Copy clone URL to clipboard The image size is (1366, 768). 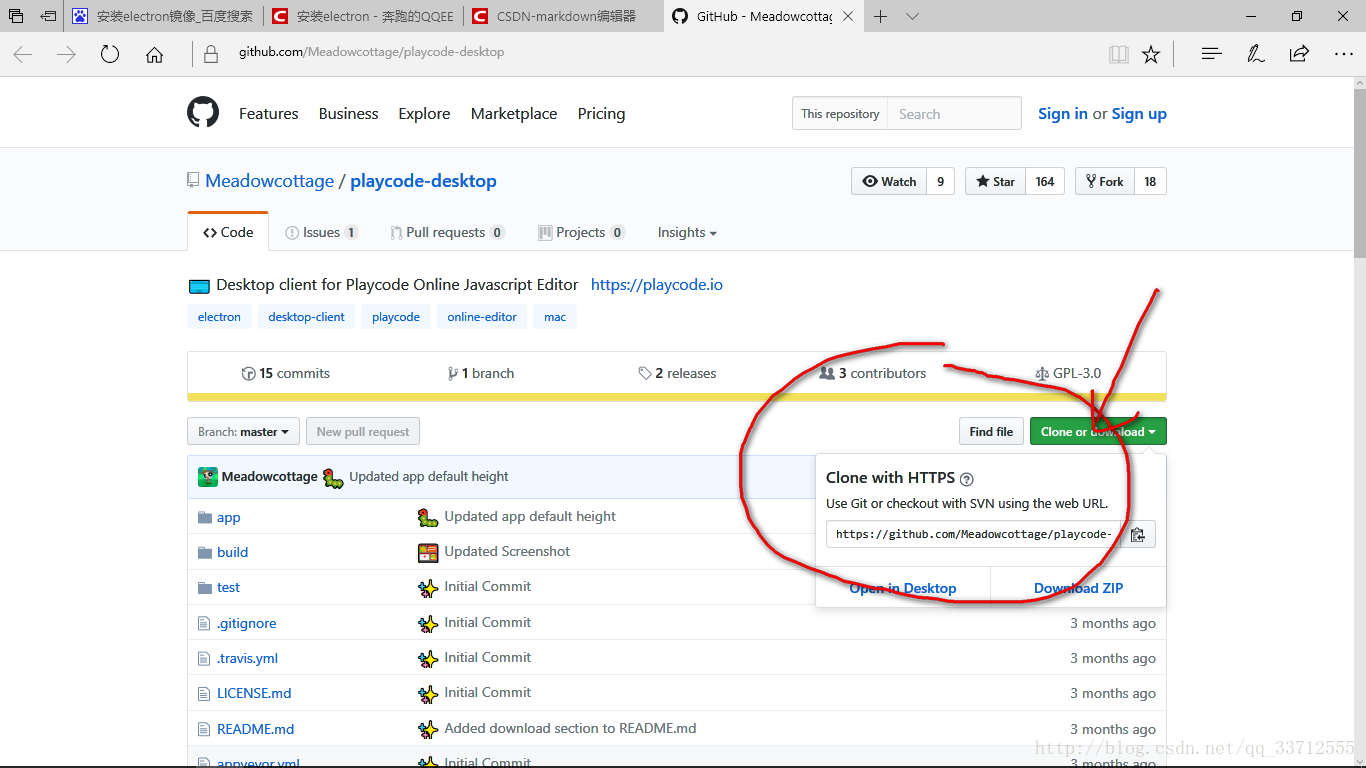click(1137, 534)
